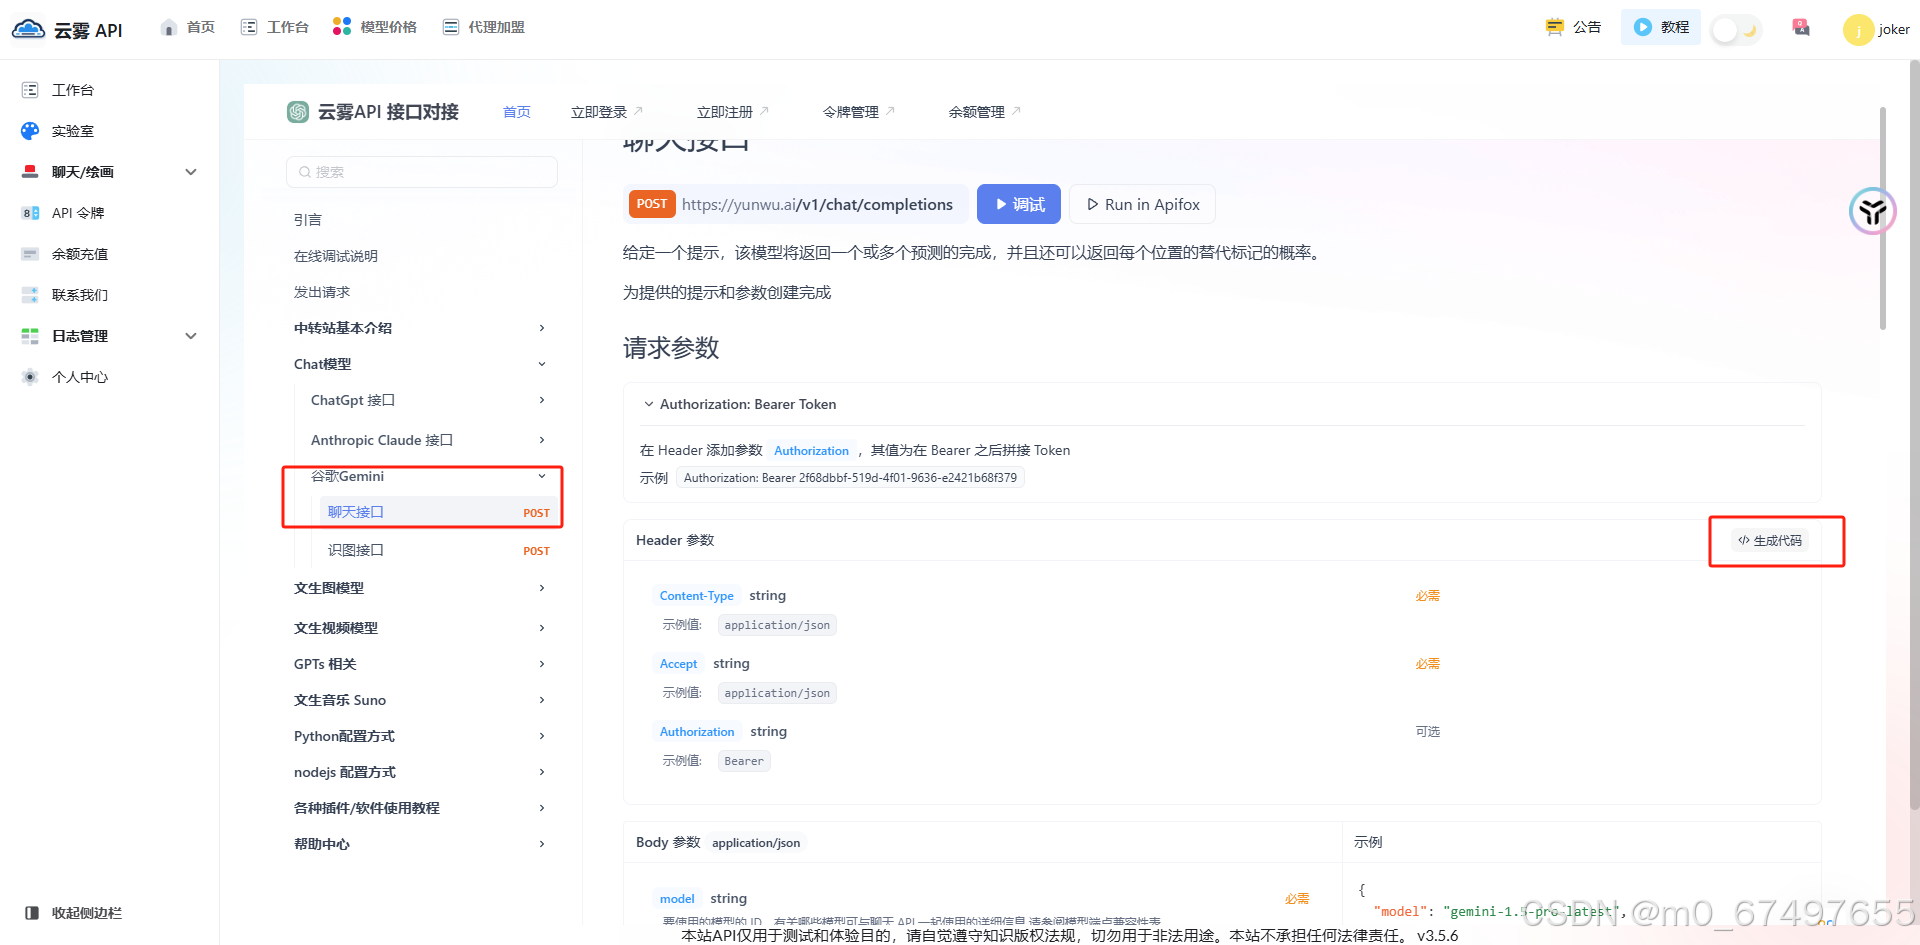Image resolution: width=1920 pixels, height=945 pixels.
Task: Expand 帮助中心 section
Action: point(422,844)
